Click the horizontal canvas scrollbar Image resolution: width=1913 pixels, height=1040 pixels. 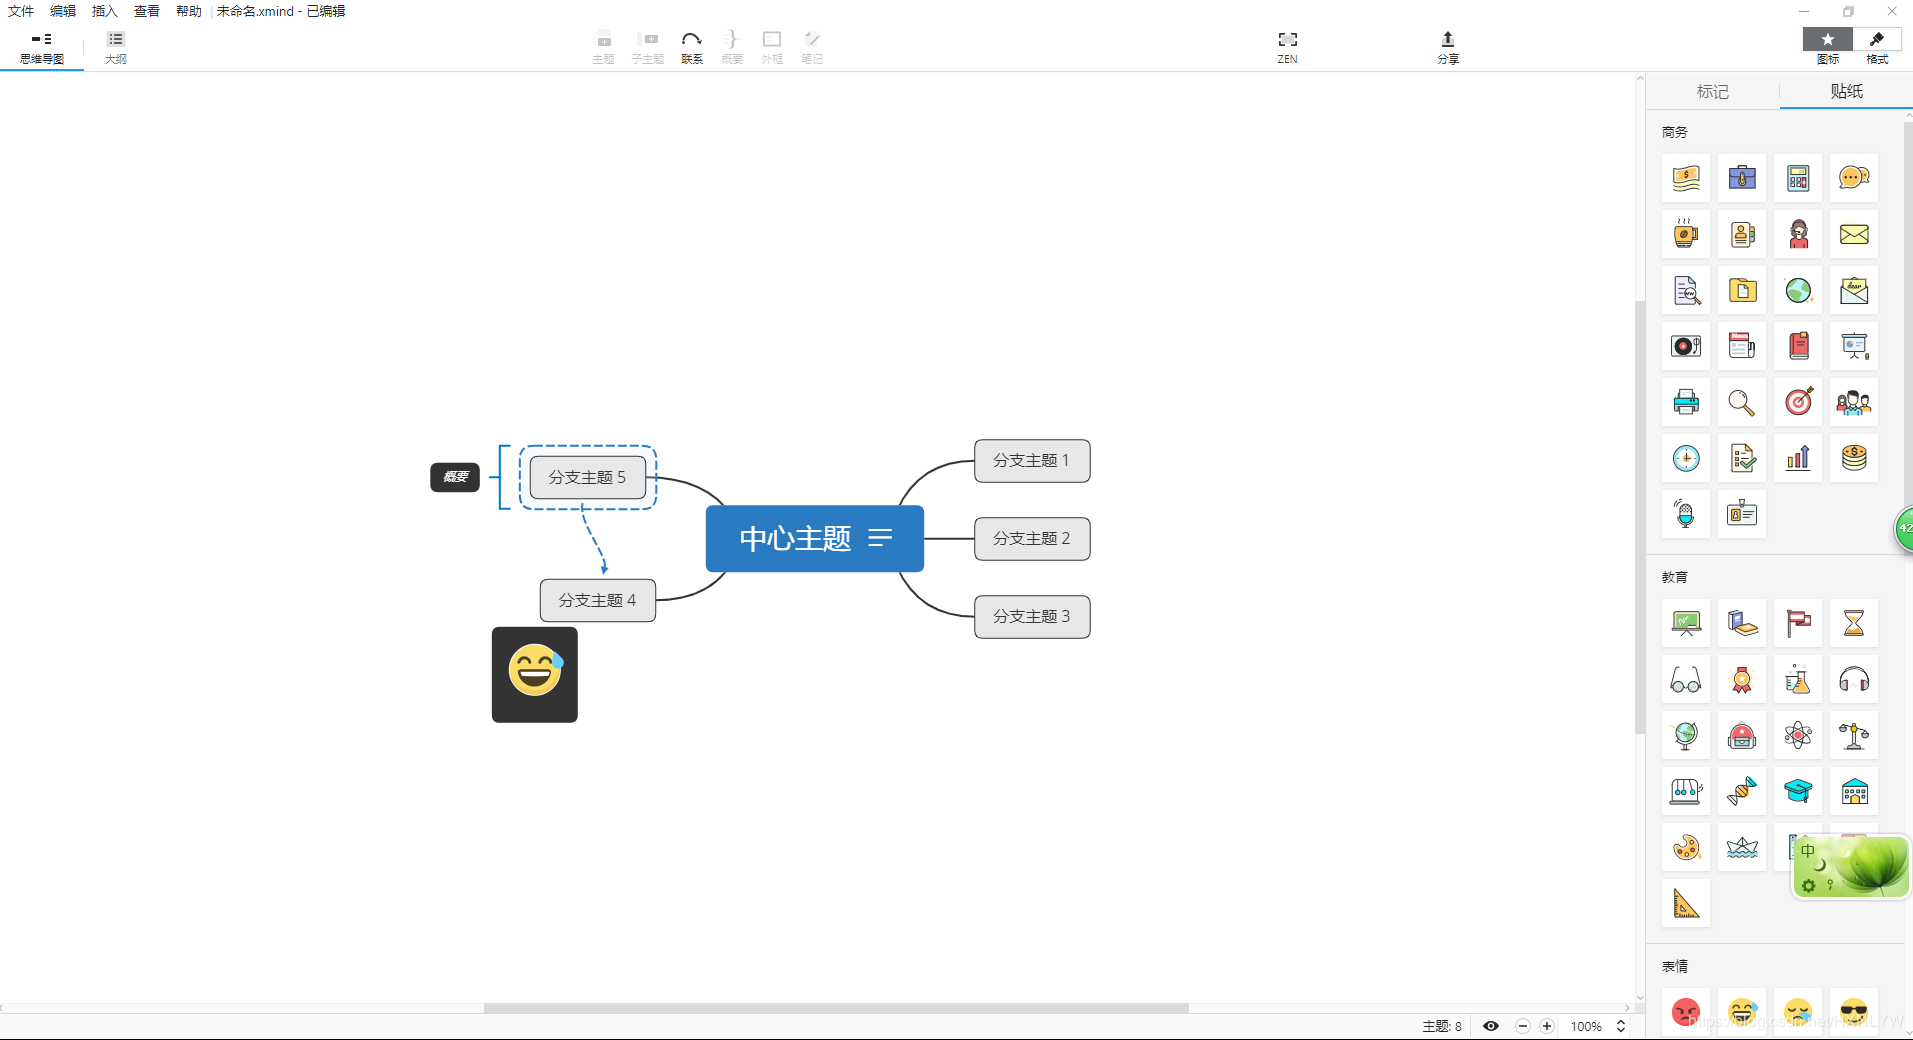836,1008
